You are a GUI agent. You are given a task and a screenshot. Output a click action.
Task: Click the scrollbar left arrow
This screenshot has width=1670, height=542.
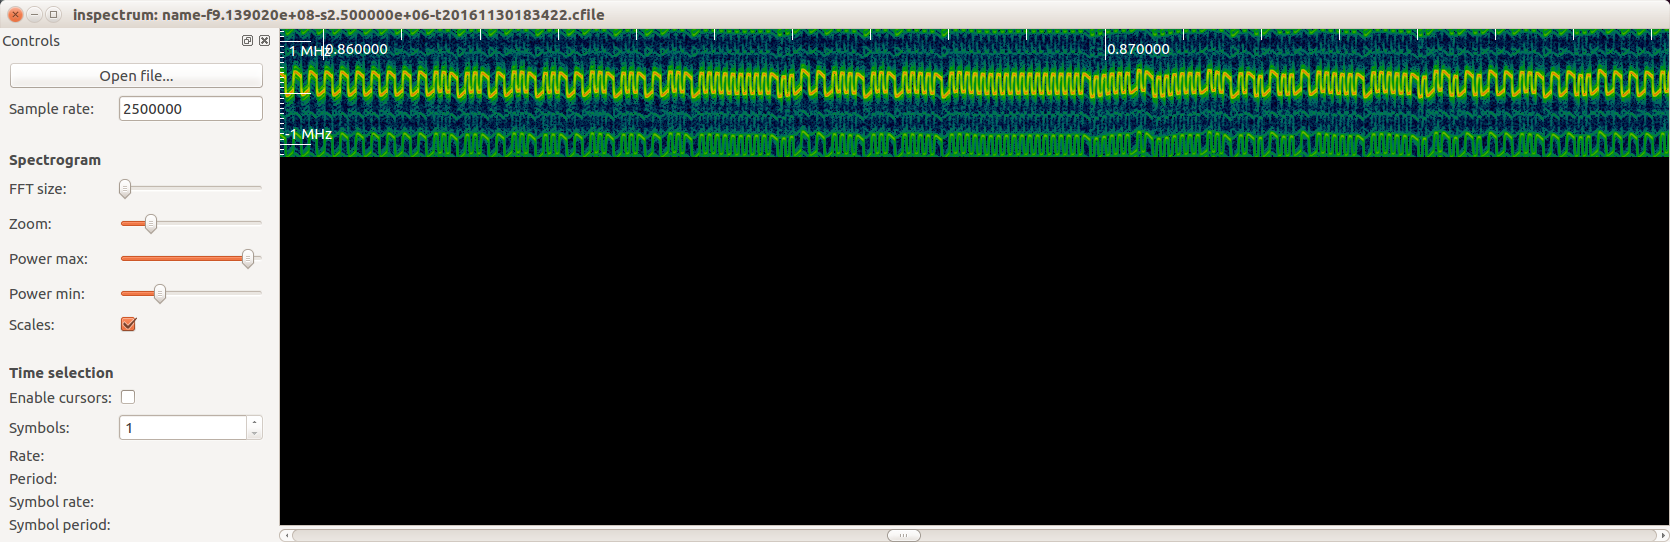[x=286, y=535]
